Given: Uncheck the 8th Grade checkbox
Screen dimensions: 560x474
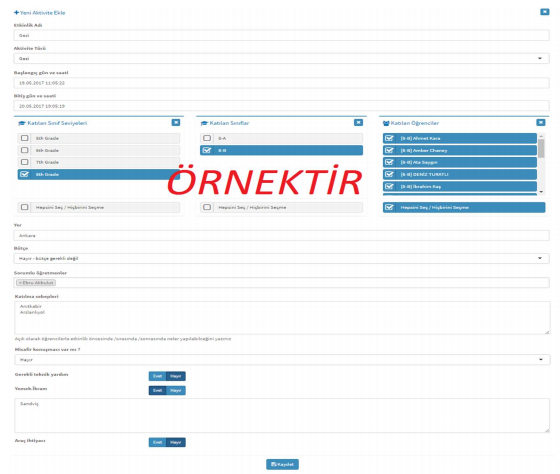Looking at the screenshot, I should 25,174.
